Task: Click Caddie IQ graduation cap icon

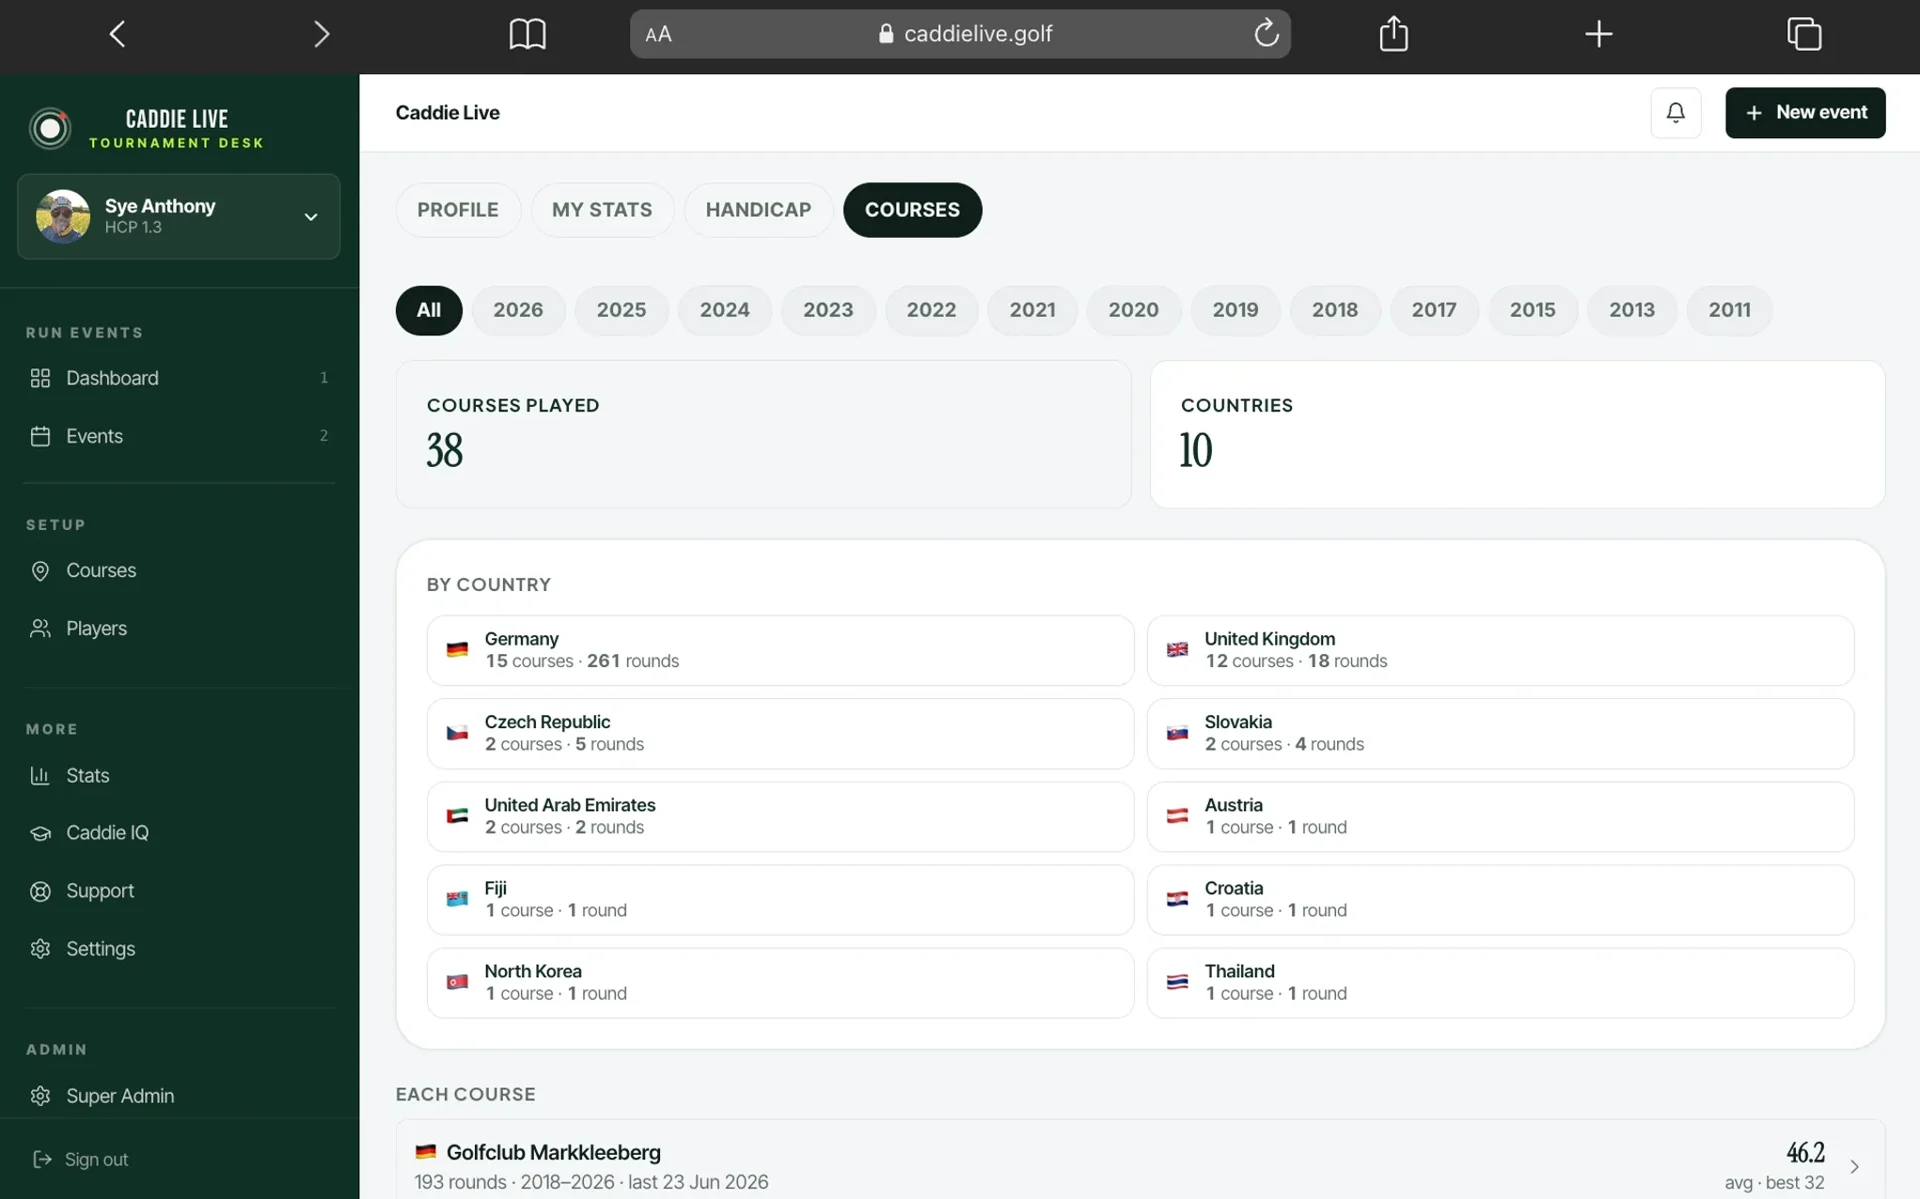Action: pos(40,832)
